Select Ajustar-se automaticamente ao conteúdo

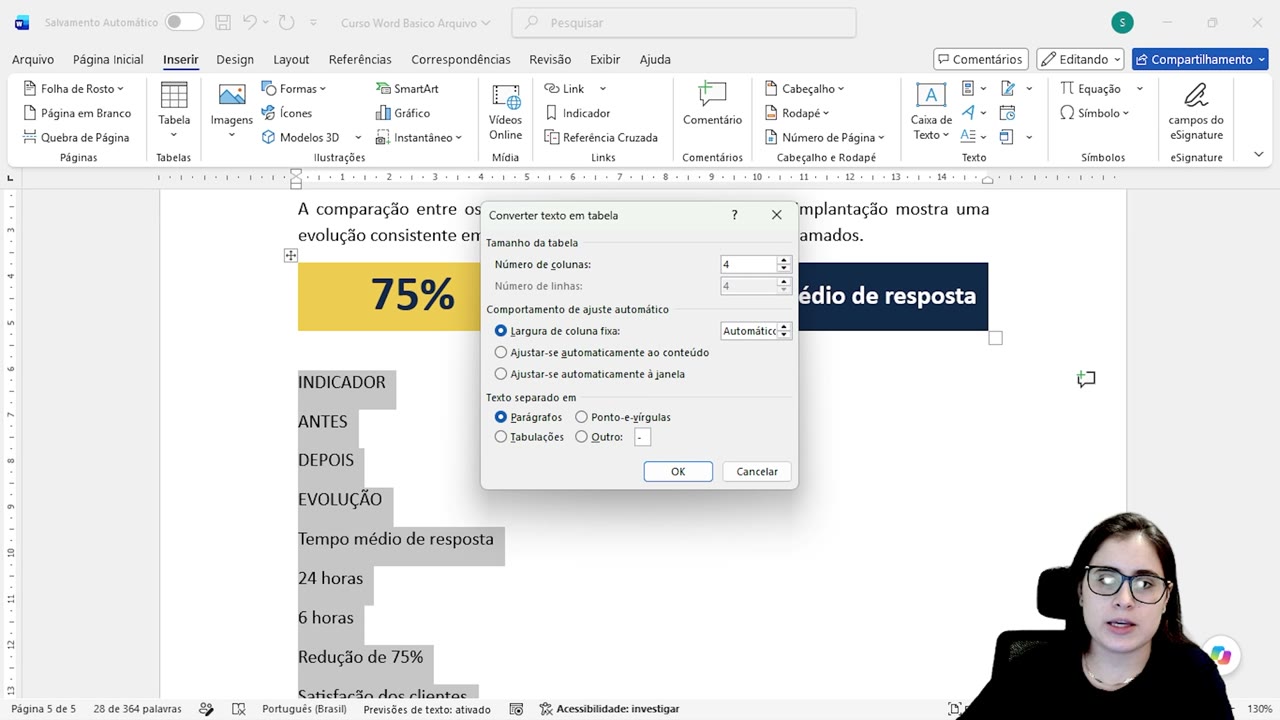602,352
